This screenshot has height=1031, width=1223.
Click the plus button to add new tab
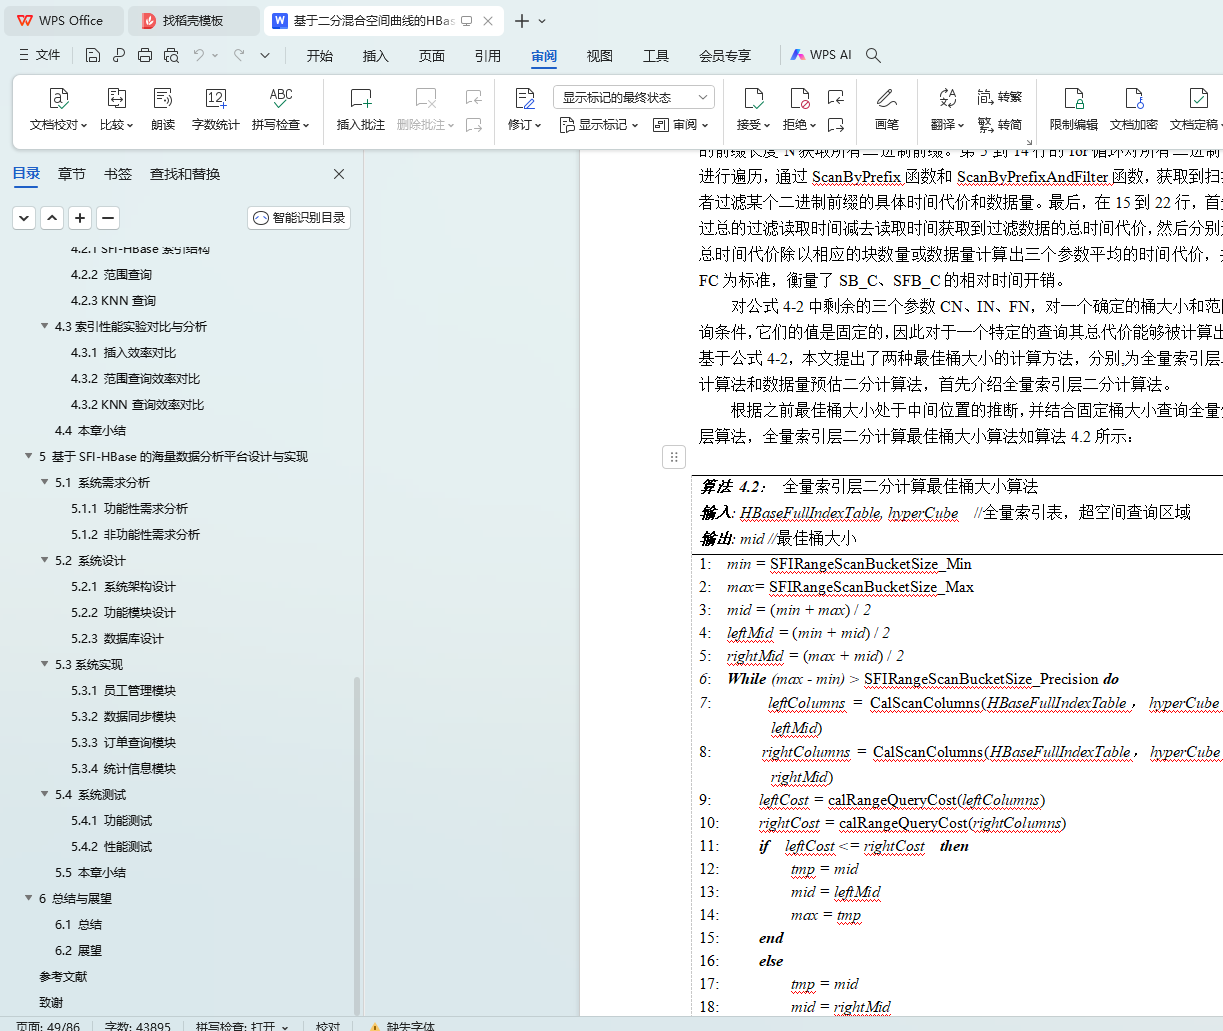(521, 21)
